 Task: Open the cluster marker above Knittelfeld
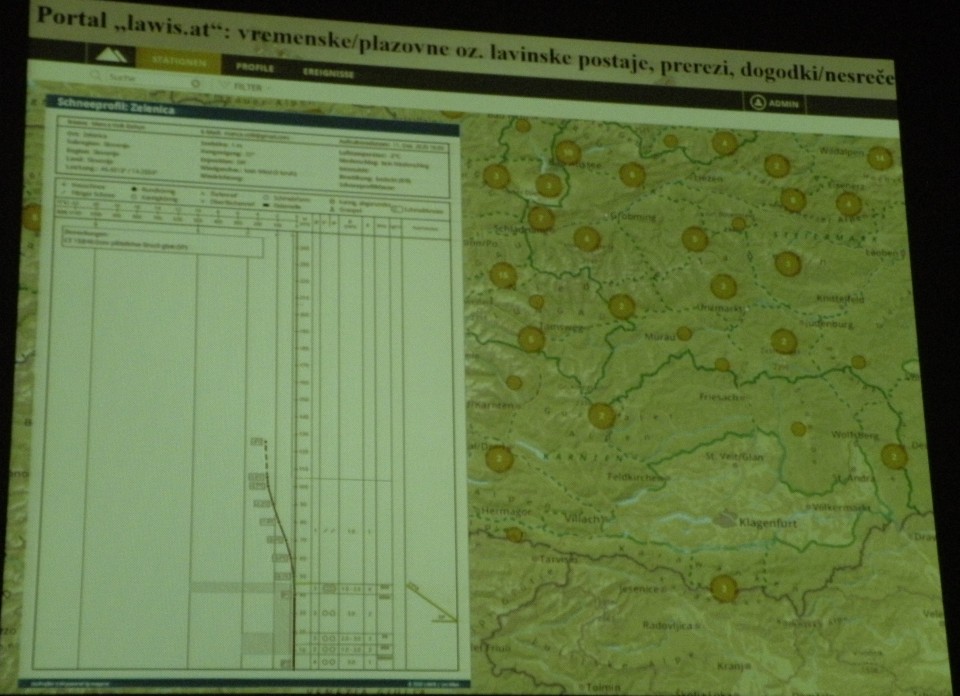[788, 264]
